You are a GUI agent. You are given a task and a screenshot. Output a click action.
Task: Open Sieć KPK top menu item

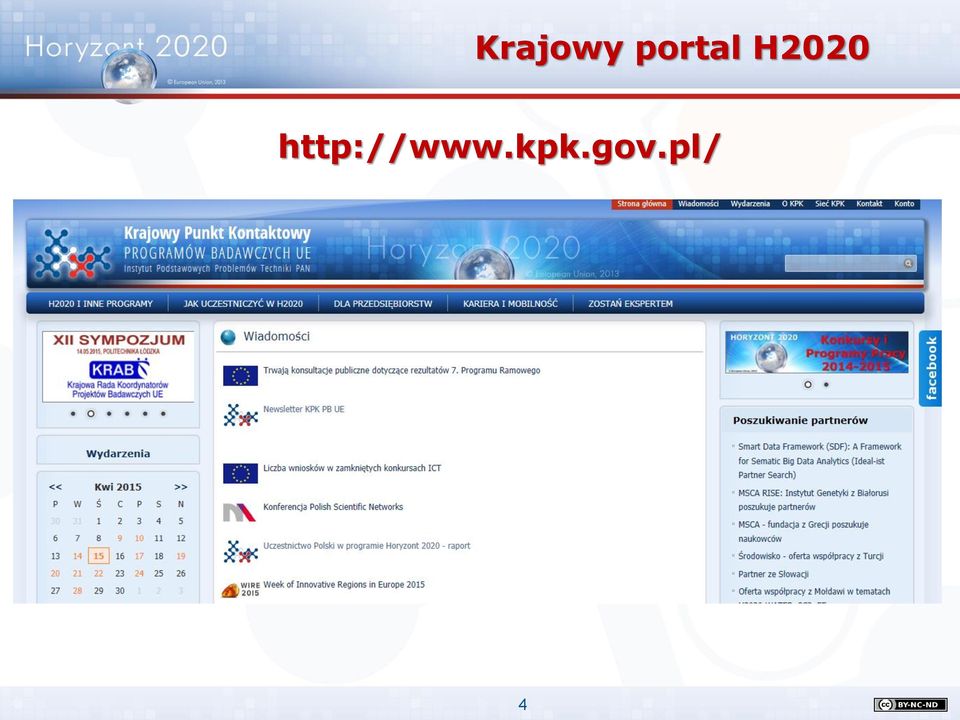(x=830, y=204)
